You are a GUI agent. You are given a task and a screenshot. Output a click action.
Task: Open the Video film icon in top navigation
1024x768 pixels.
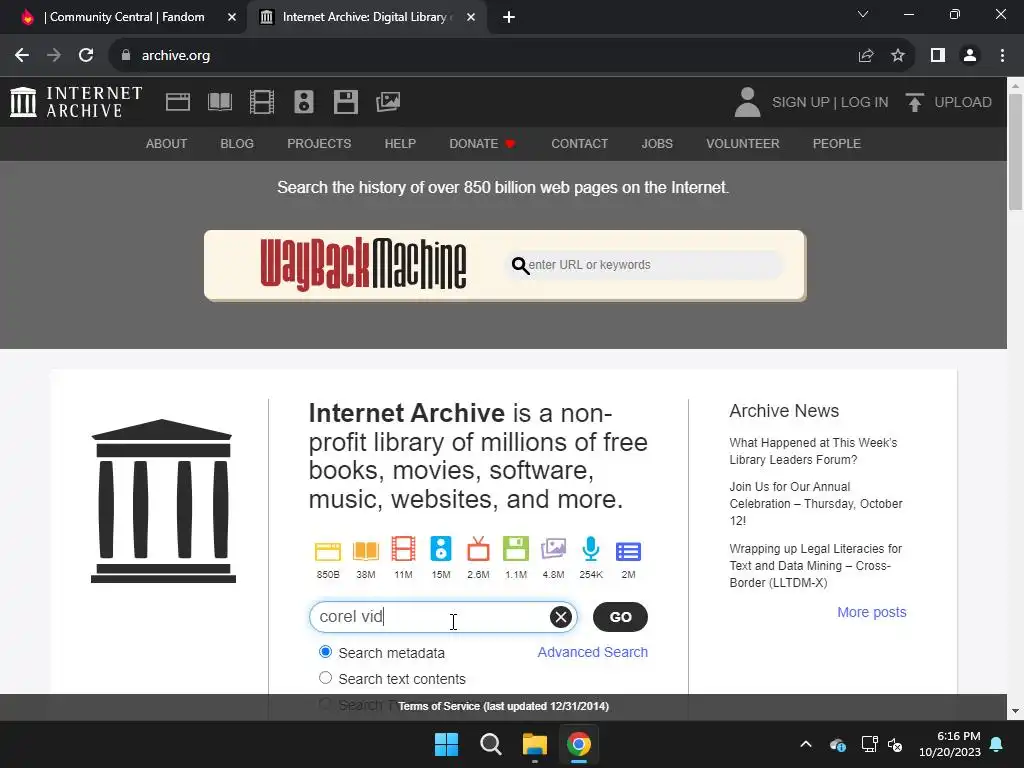[262, 102]
